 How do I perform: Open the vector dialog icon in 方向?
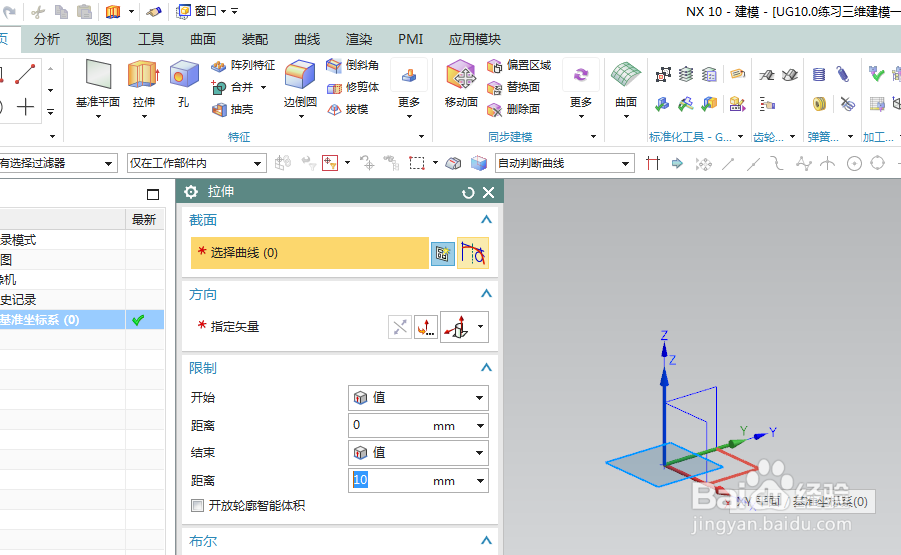426,327
